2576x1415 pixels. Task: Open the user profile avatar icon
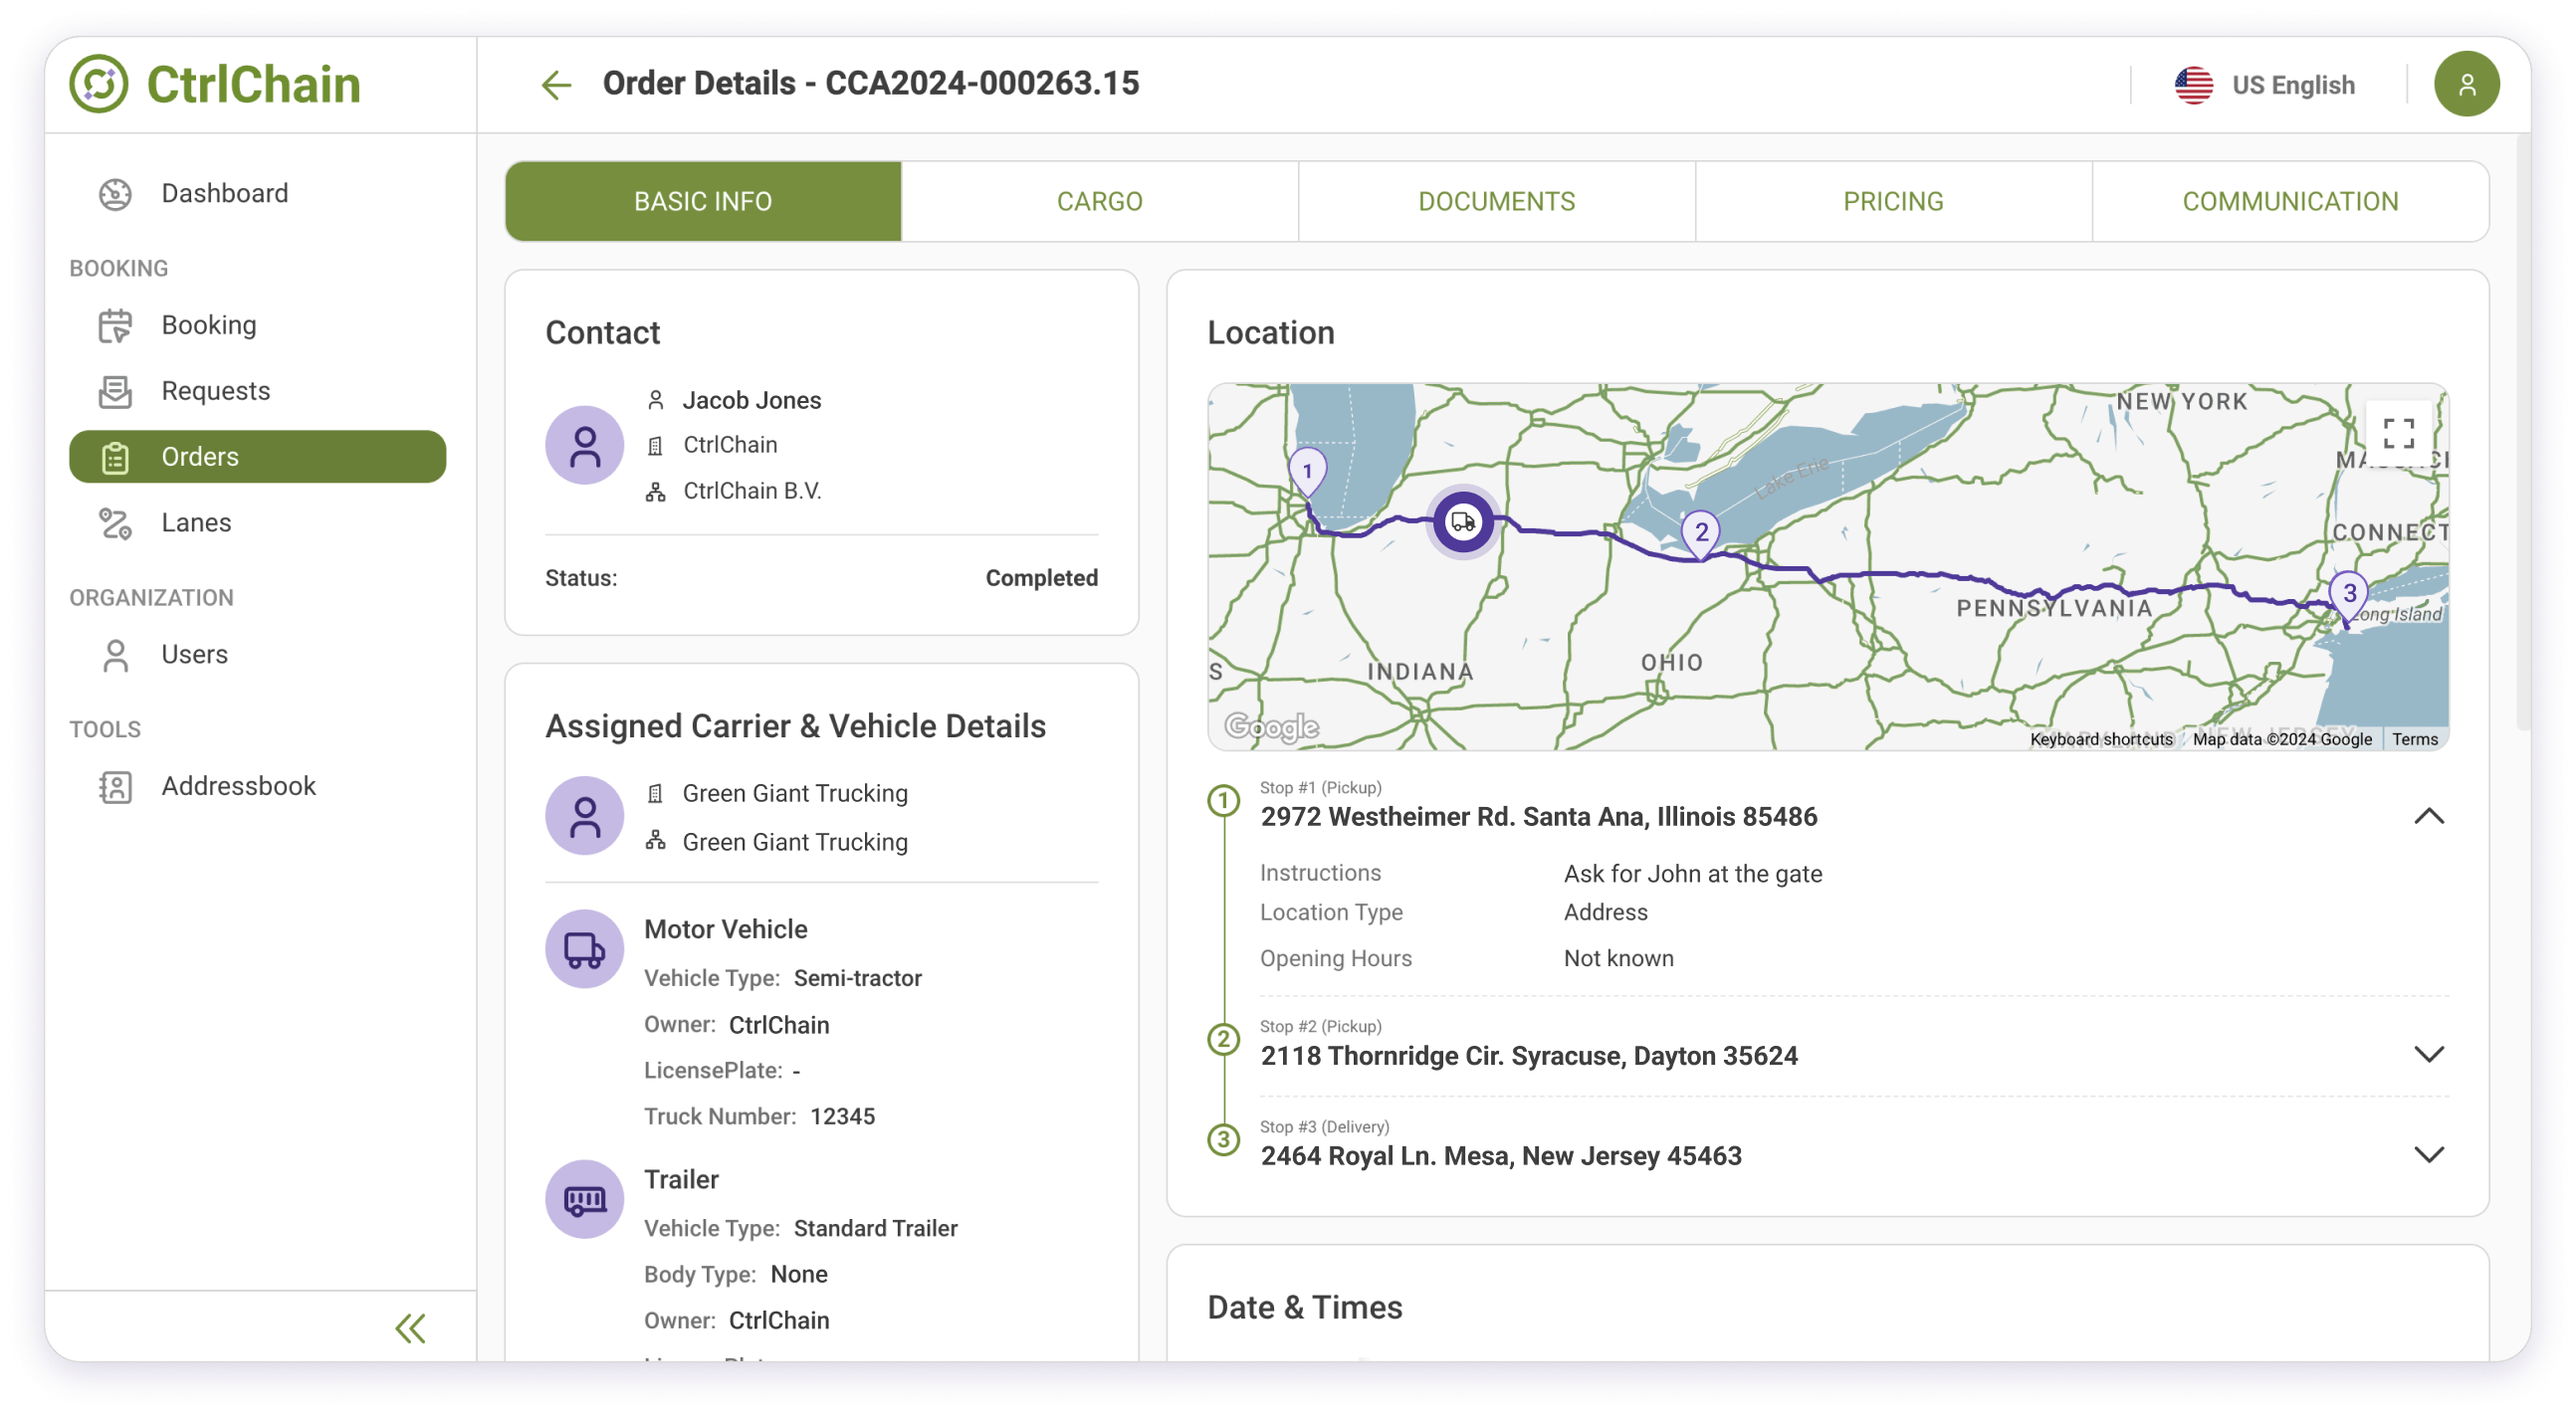pos(2465,85)
